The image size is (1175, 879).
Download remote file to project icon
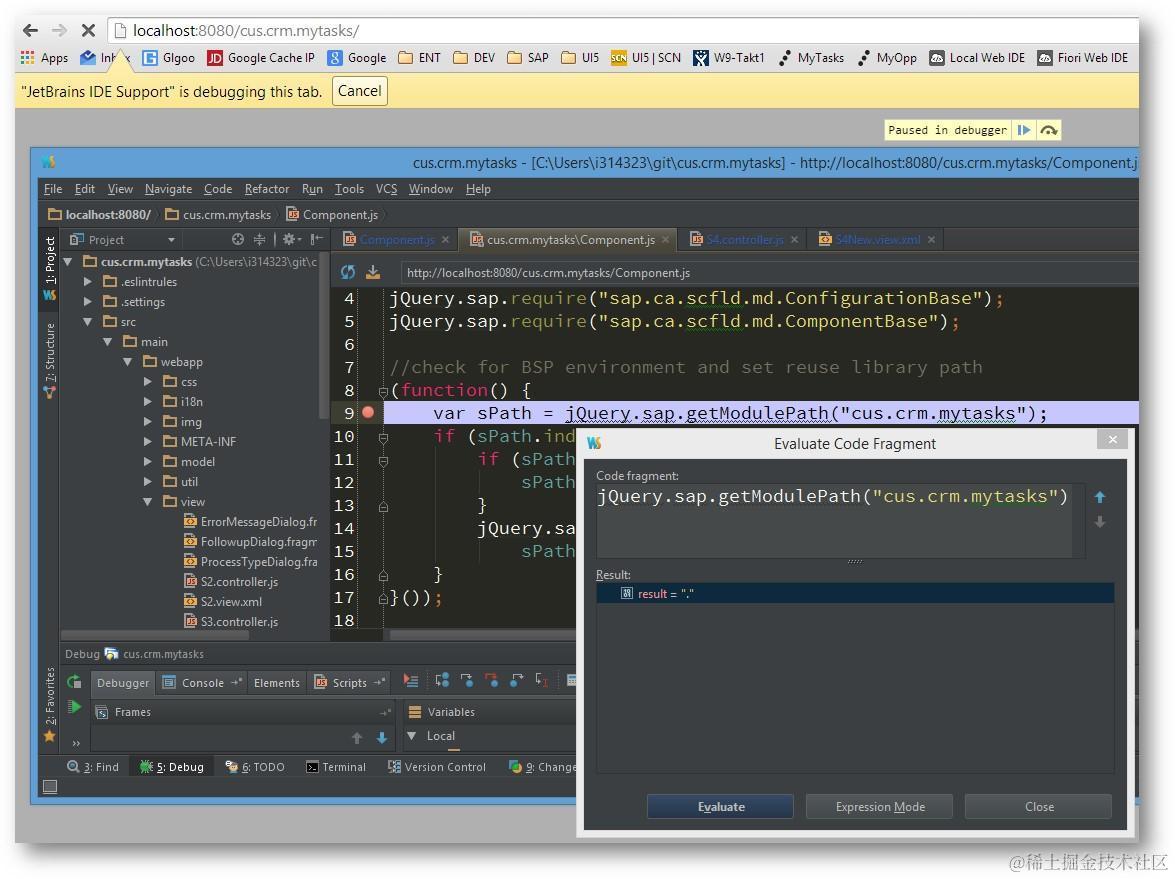372,273
